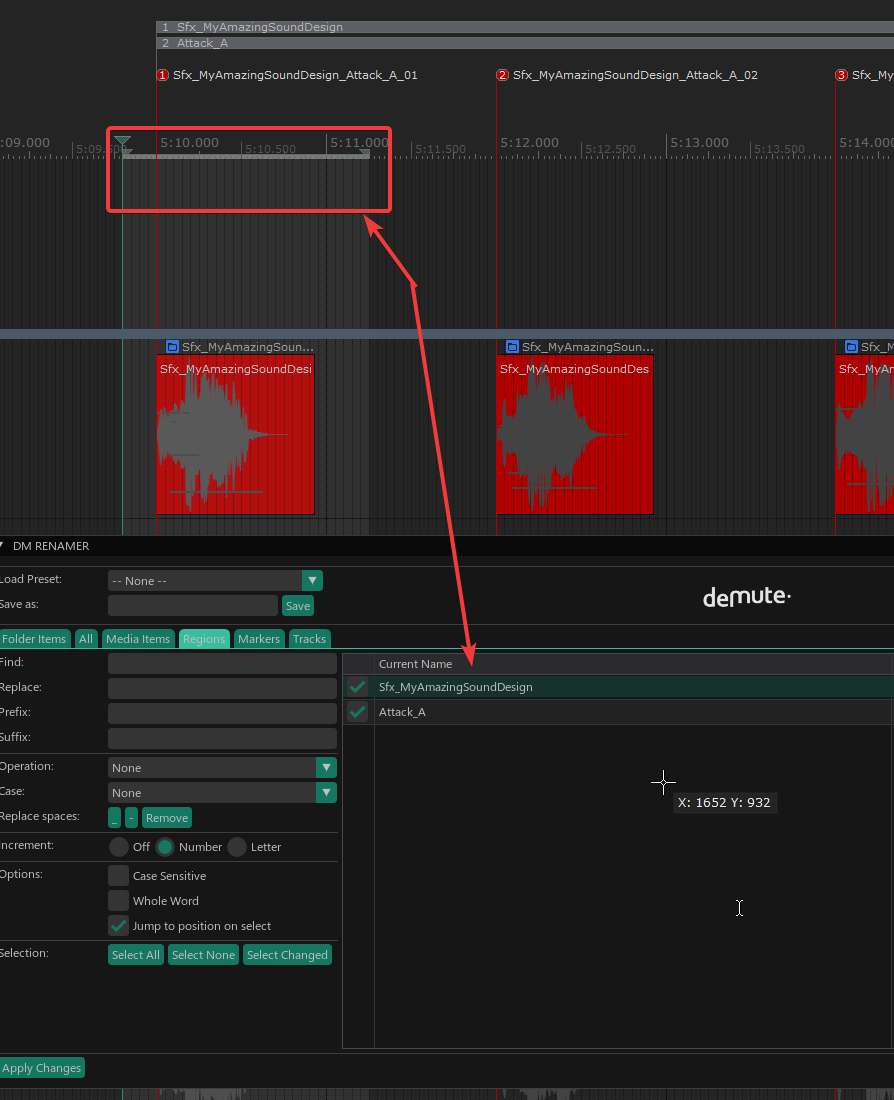The width and height of the screenshot is (894, 1100).
Task: Click folder icon of first Sfx_MyAmazingSoun item
Action: [173, 347]
